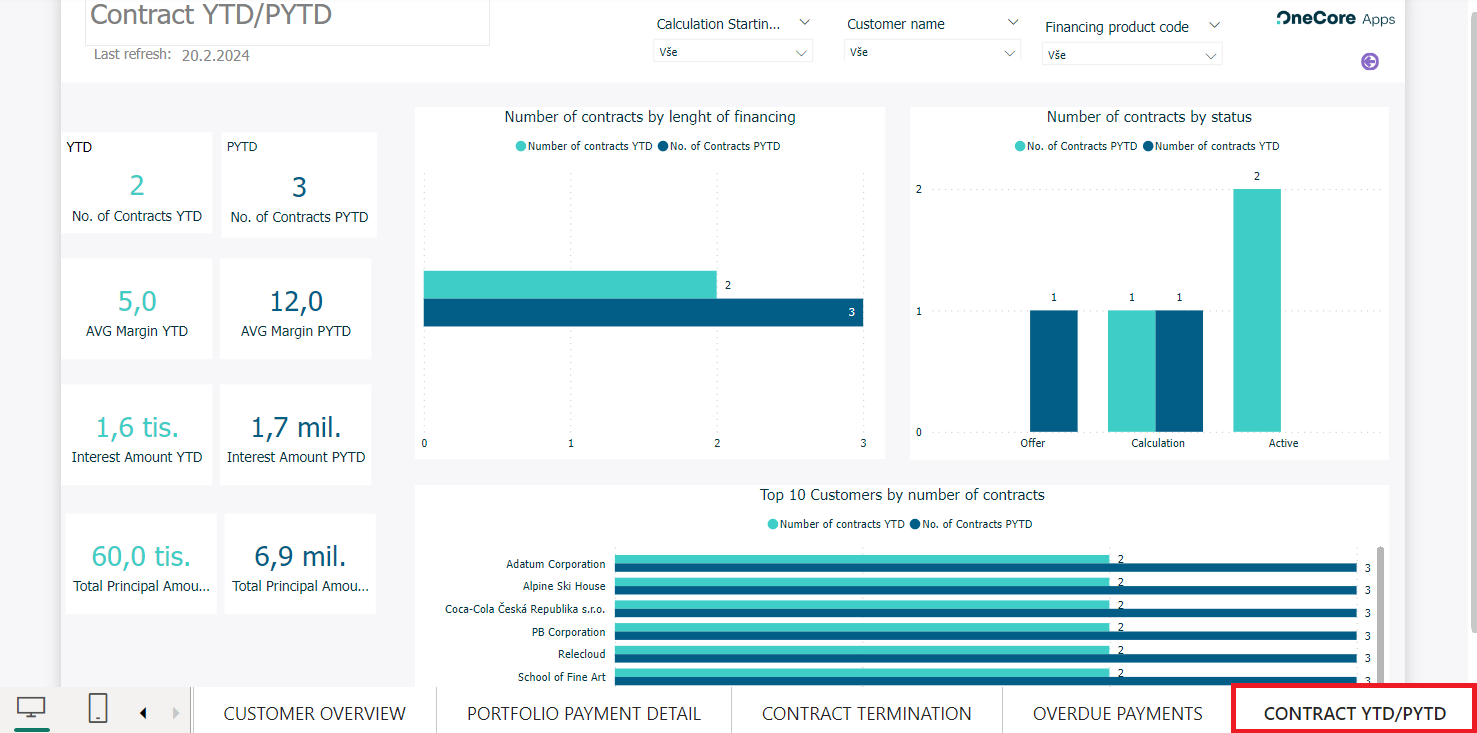Click the purple back arrow icon
1477x733 pixels.
pyautogui.click(x=1370, y=62)
